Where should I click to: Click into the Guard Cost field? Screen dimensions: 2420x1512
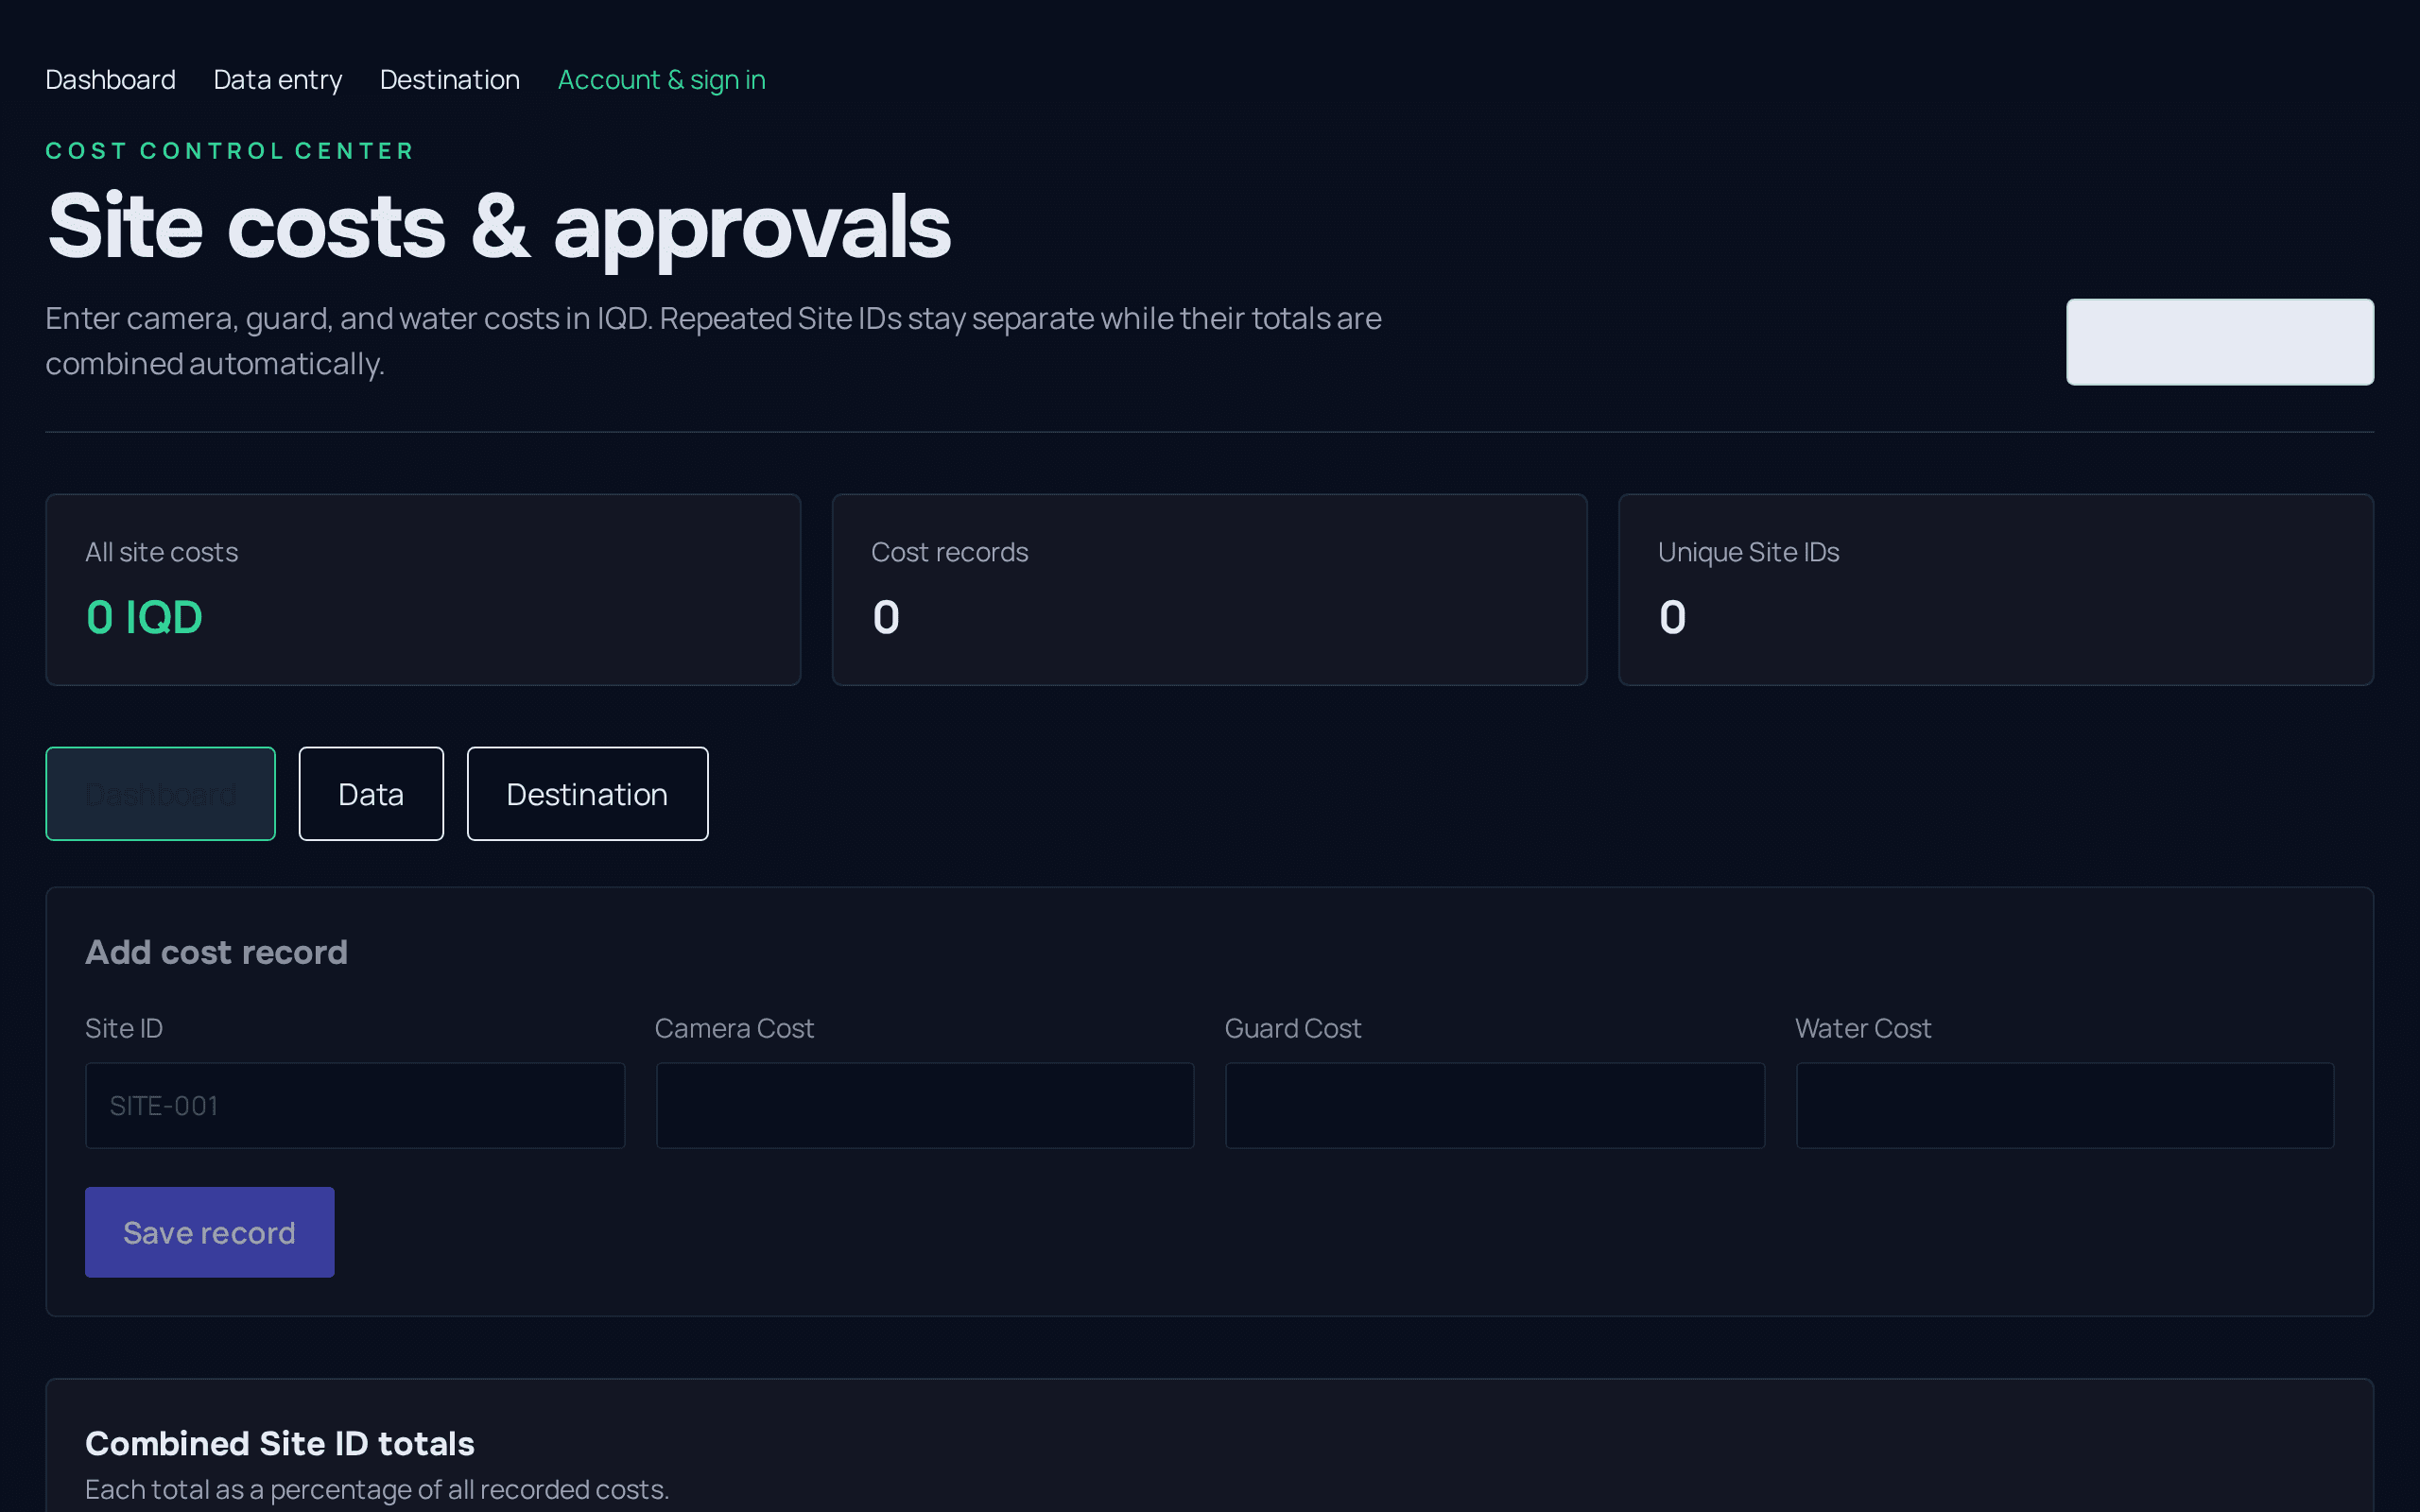(x=1494, y=1105)
